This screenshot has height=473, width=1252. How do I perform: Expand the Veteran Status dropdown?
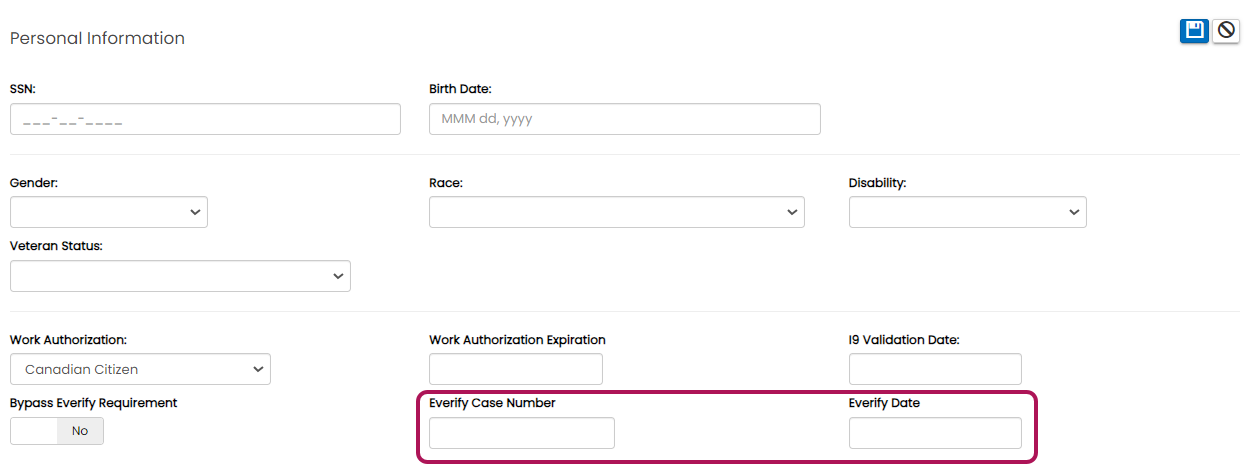(180, 276)
